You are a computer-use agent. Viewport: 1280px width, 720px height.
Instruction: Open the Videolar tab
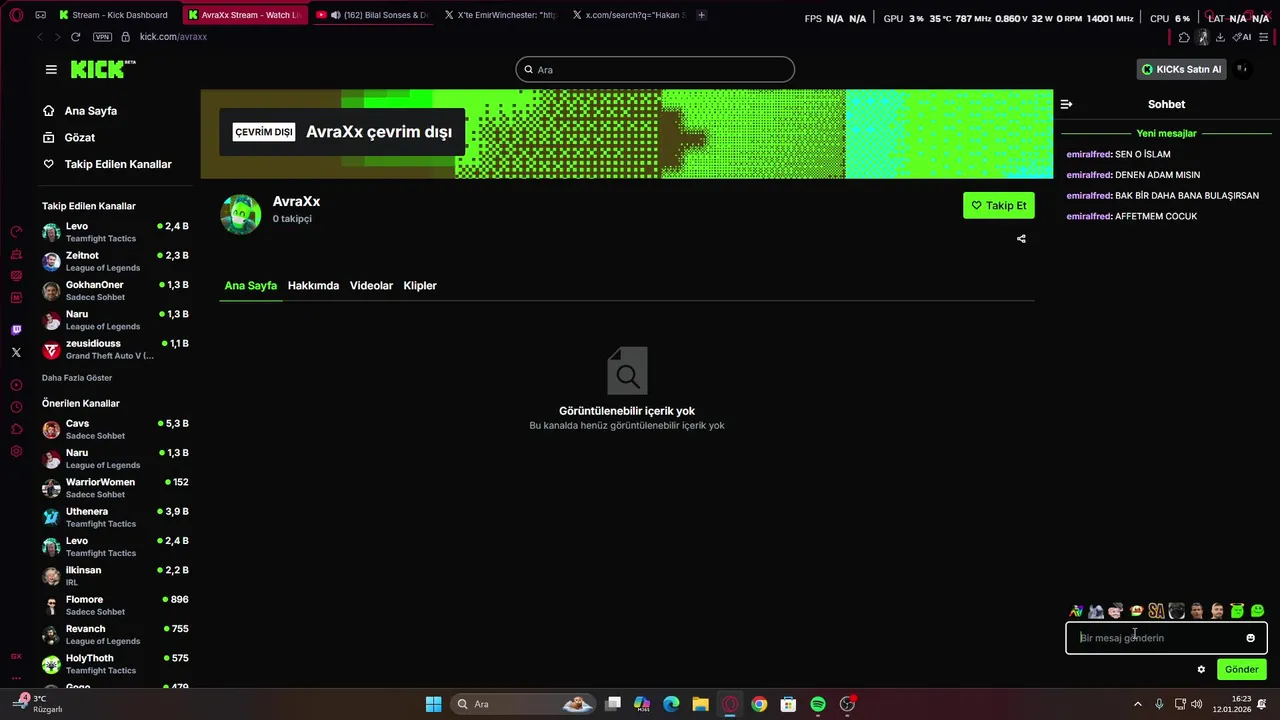[x=371, y=286]
